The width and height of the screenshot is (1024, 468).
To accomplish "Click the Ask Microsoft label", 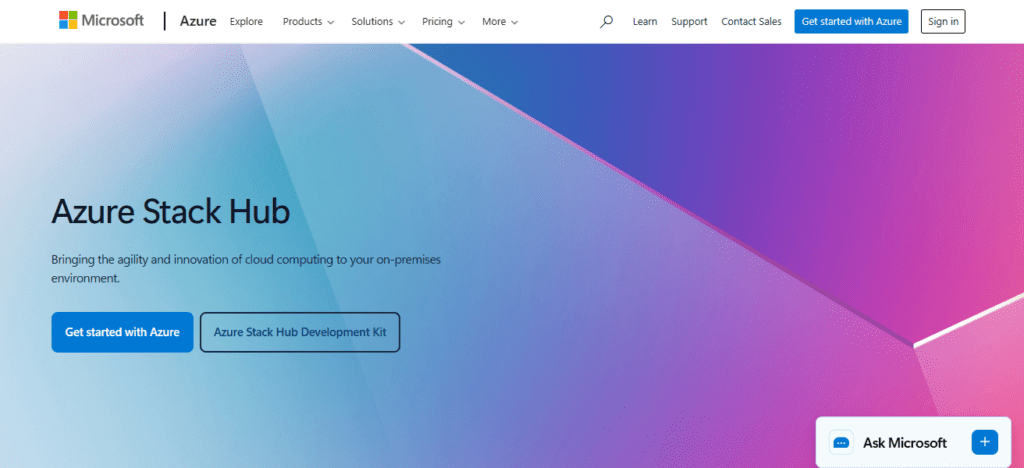I will [904, 443].
